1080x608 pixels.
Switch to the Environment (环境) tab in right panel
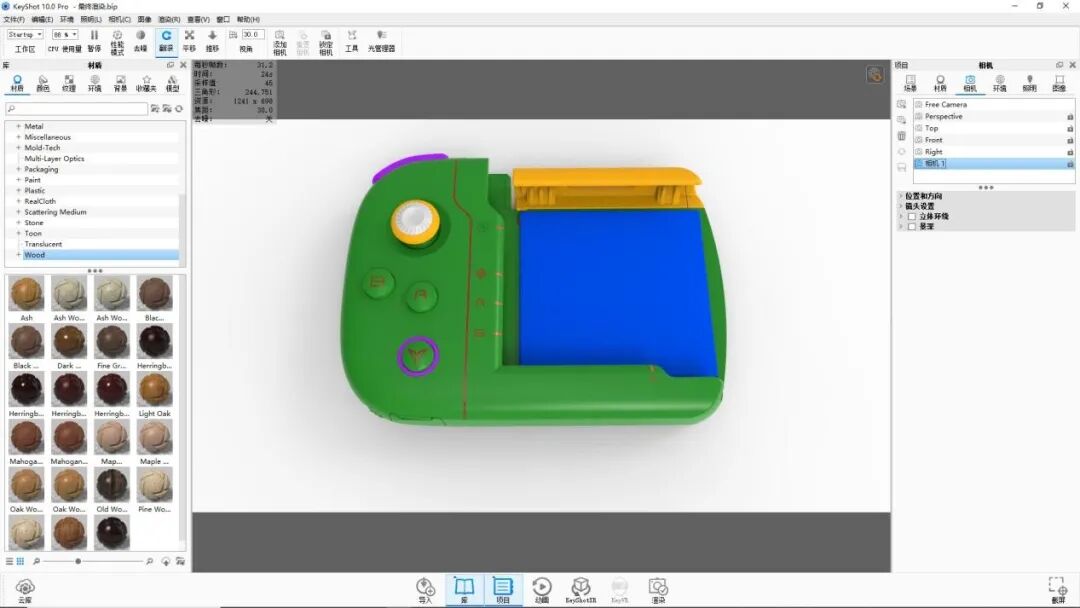(x=1000, y=81)
